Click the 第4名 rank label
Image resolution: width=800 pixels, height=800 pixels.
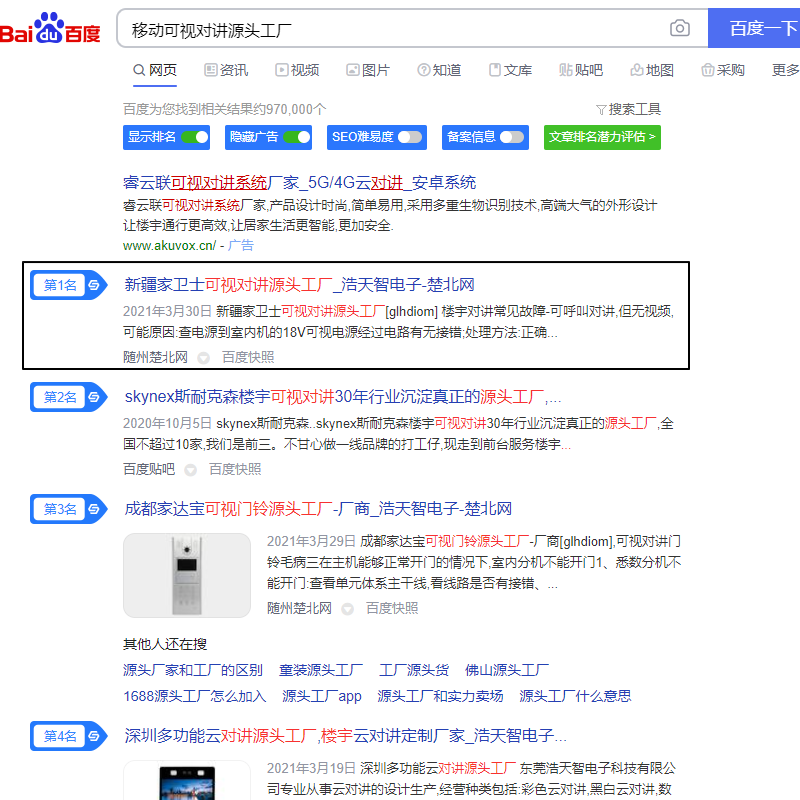[60, 736]
